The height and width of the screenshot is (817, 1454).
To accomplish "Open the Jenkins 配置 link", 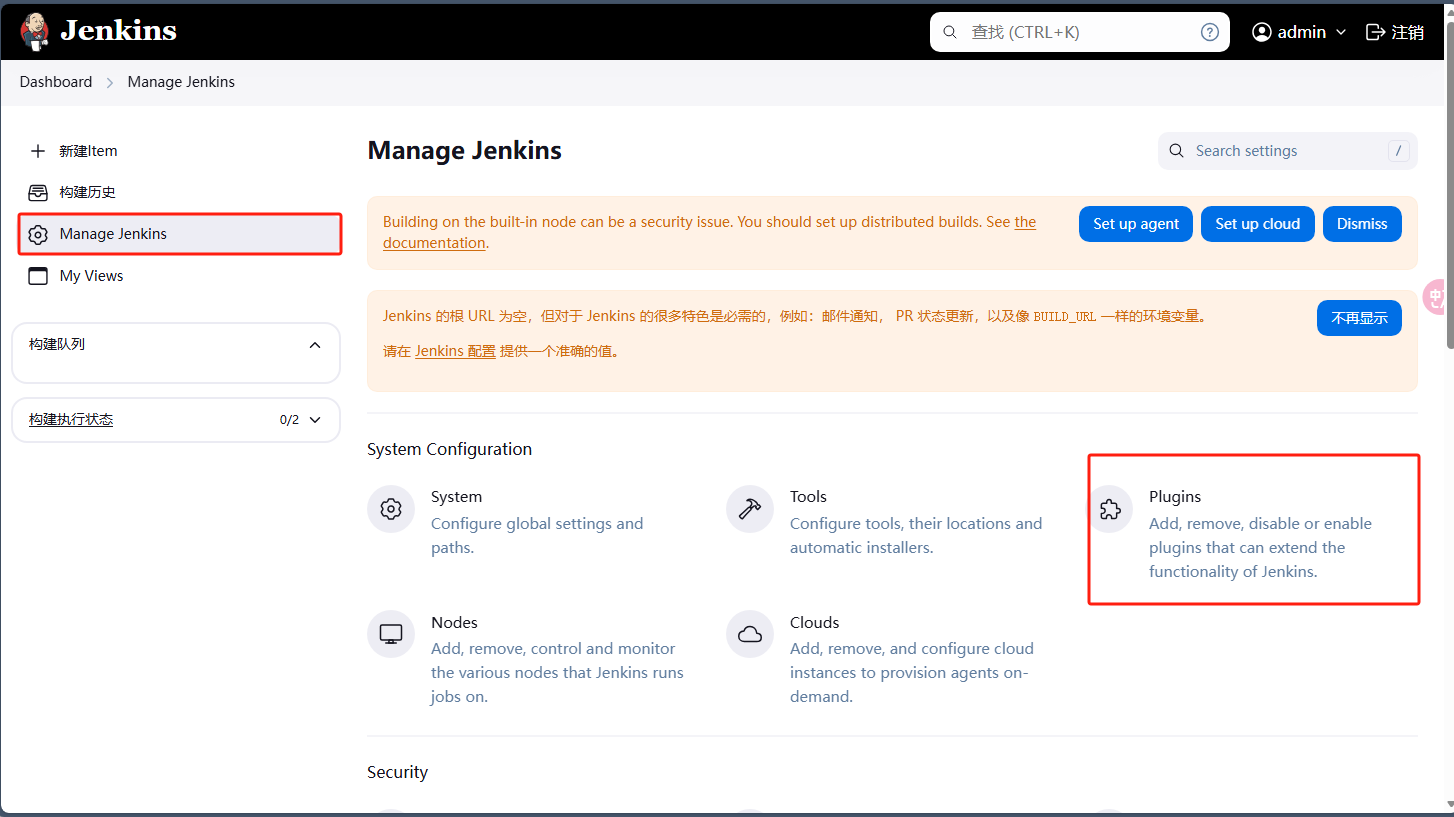I will 455,351.
